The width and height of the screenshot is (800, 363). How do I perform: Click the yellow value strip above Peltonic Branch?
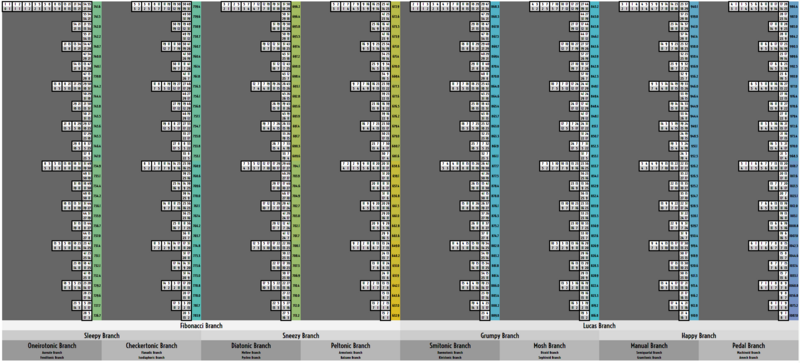(x=395, y=161)
